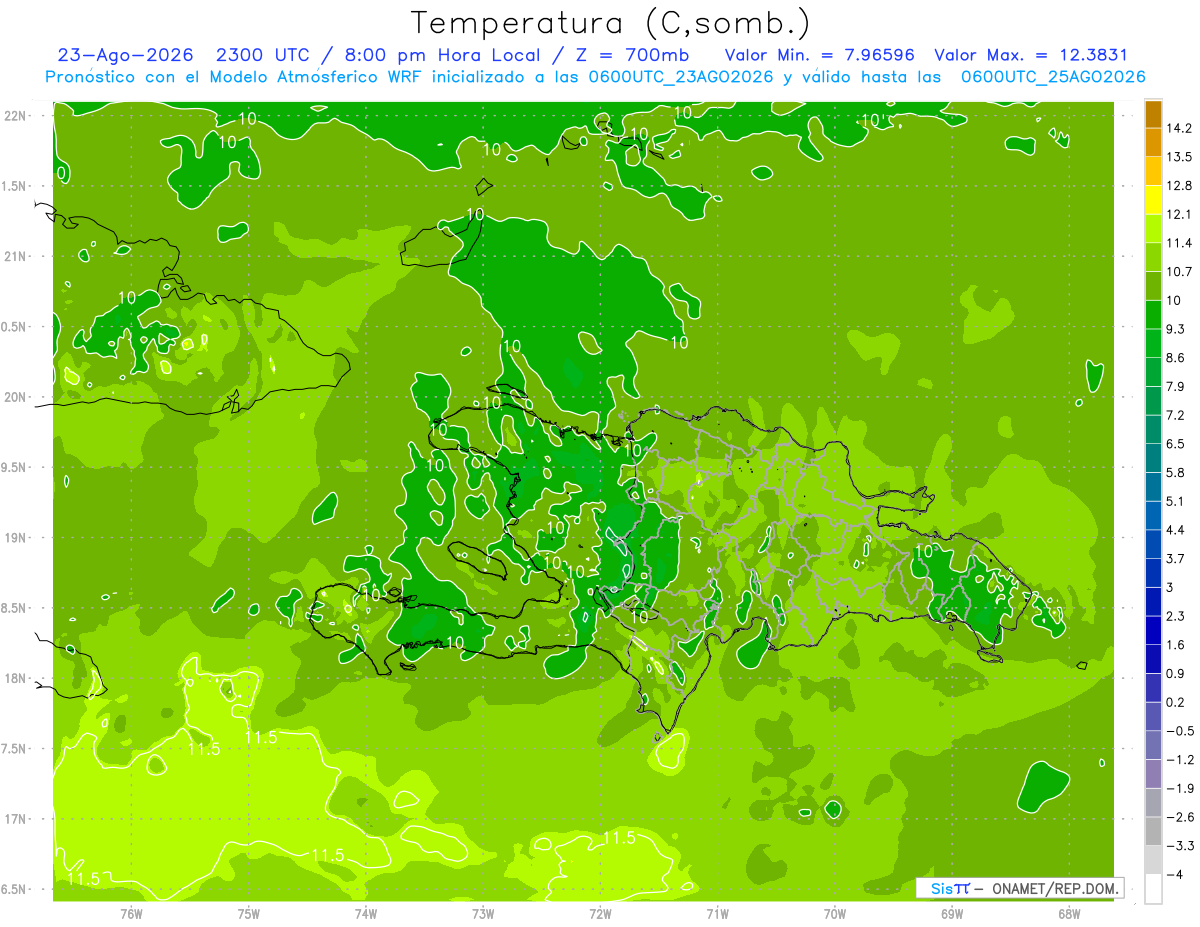This screenshot has height=927, width=1200.
Task: Click the valid-until time '0600UTC_25AGO2026'
Action: [1053, 76]
